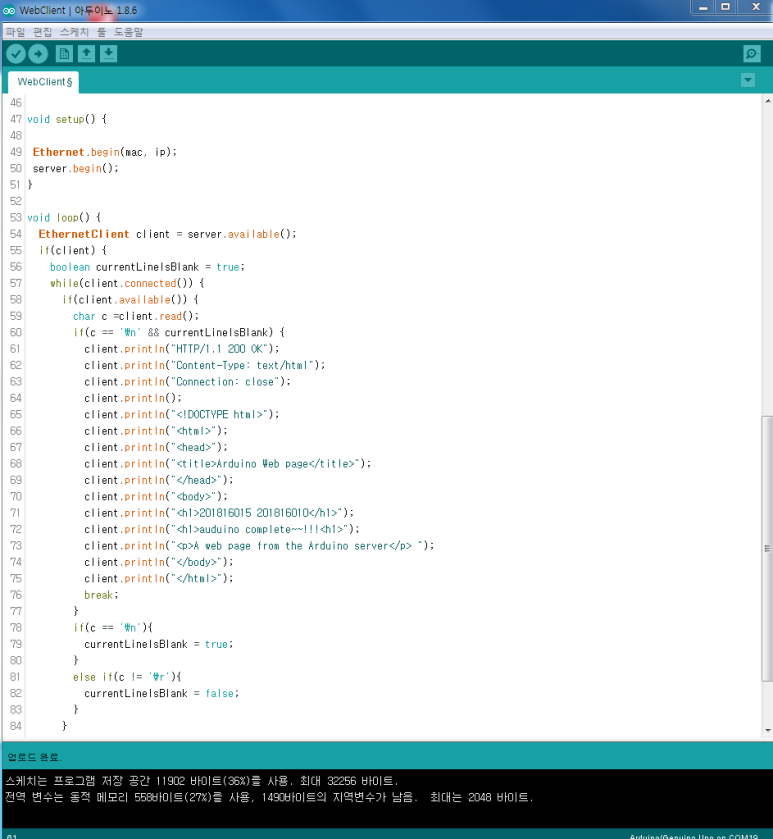Click the editor scroll down arrow
This screenshot has height=839, width=773.
(x=768, y=730)
